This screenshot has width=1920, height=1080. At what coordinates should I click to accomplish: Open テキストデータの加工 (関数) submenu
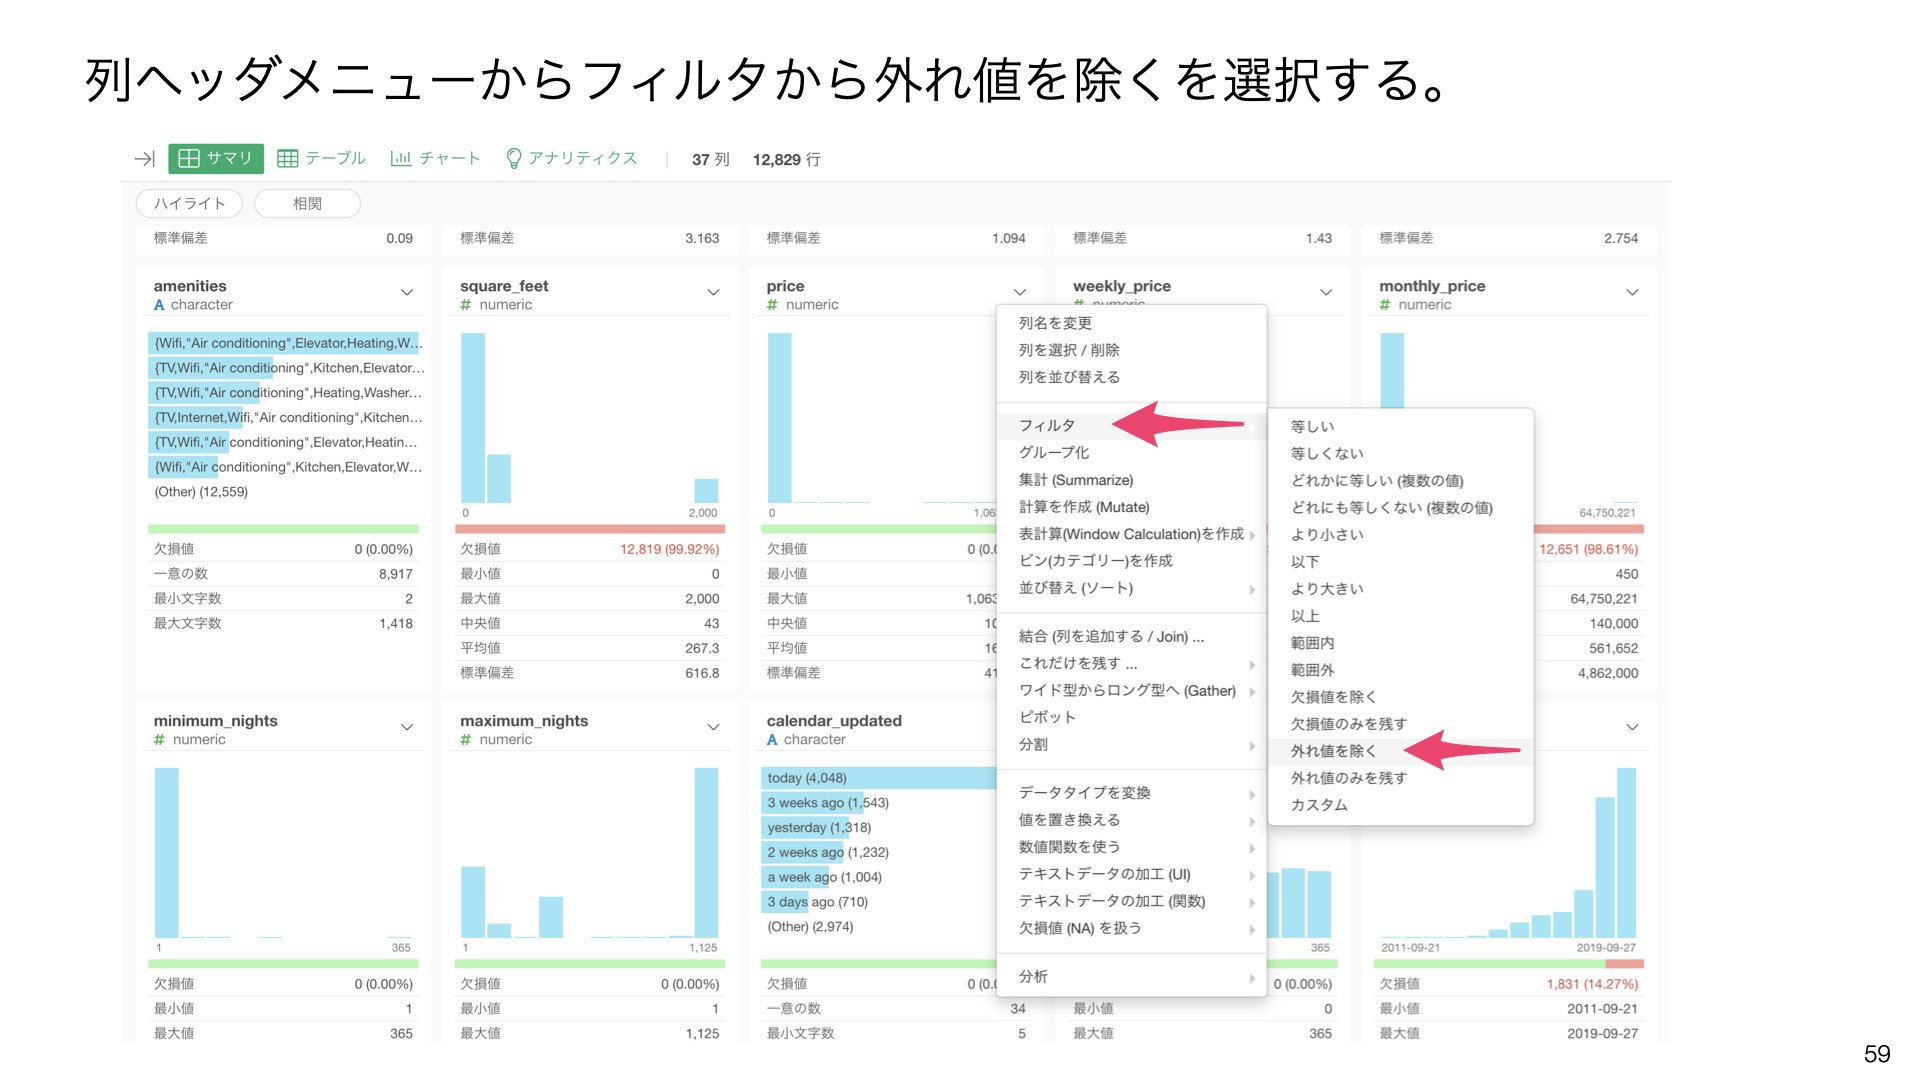pos(1131,901)
